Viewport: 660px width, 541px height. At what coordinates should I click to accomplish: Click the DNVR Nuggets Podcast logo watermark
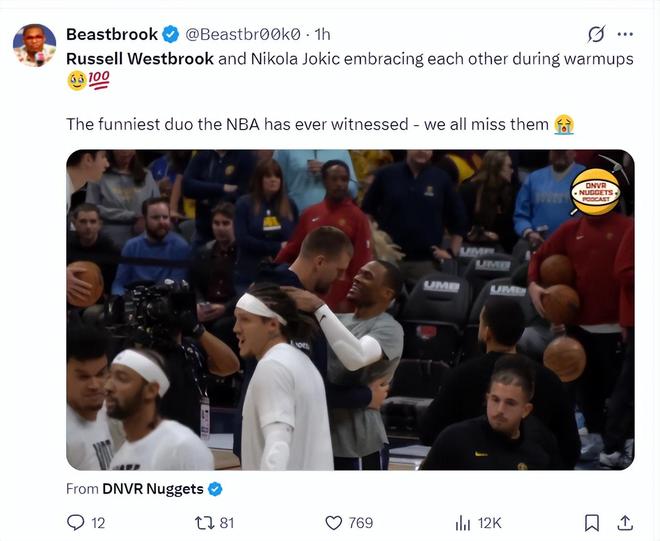pyautogui.click(x=596, y=192)
